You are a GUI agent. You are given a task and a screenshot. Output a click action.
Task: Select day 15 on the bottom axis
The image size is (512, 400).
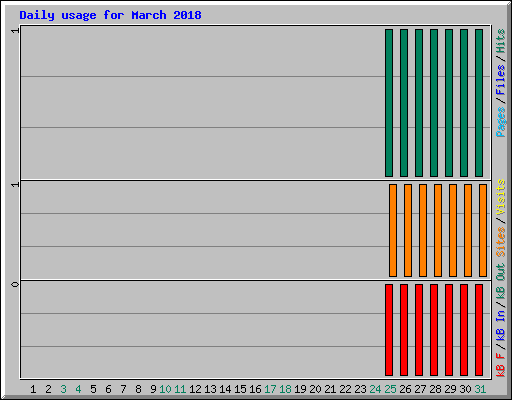(240, 389)
